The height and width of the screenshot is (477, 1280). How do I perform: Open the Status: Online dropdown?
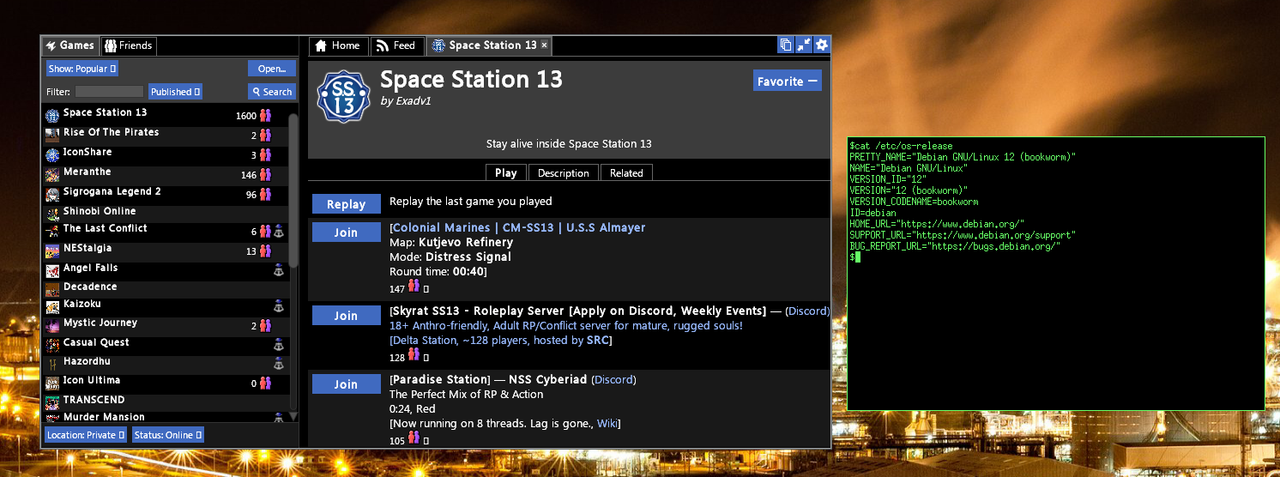tap(167, 435)
